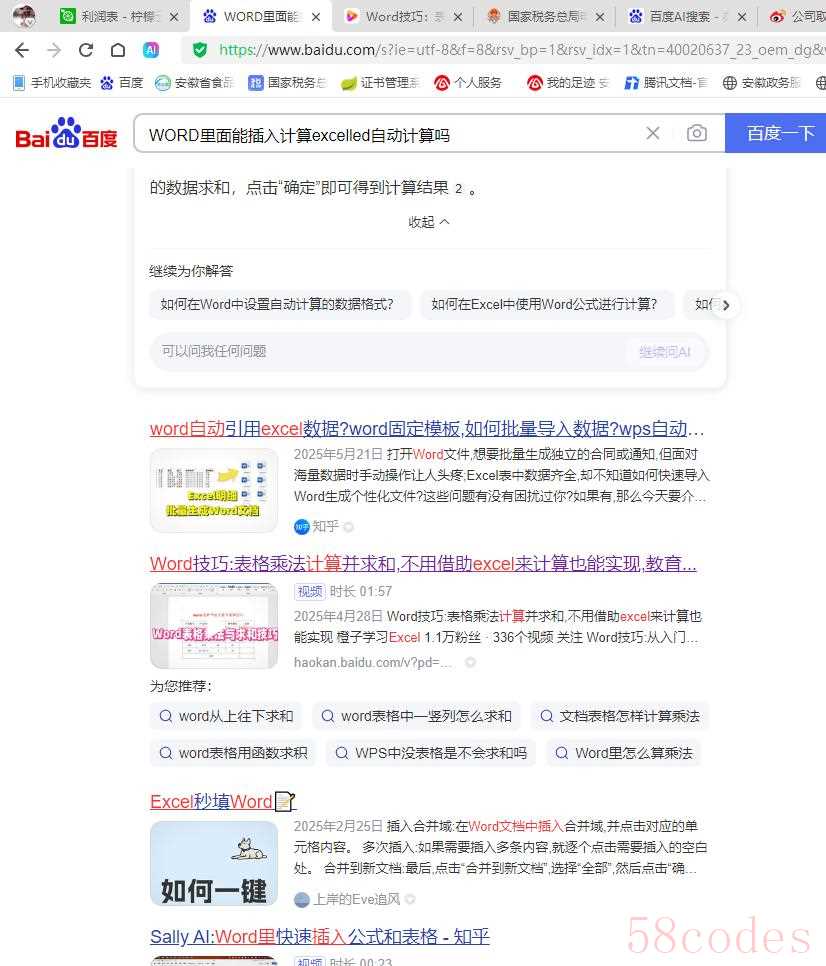Search recommendation word从上往下求和

[226, 716]
